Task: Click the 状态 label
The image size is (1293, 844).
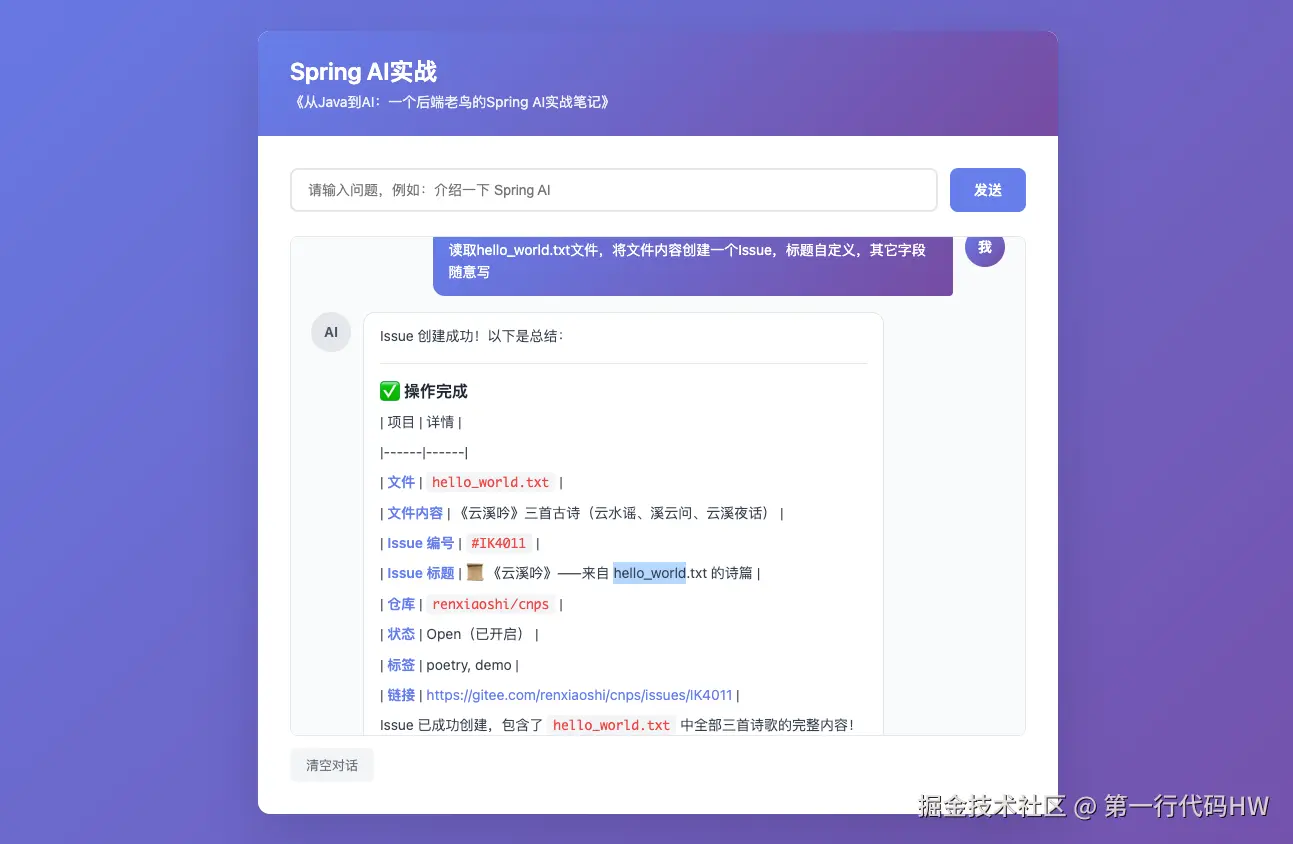Action: pos(401,634)
